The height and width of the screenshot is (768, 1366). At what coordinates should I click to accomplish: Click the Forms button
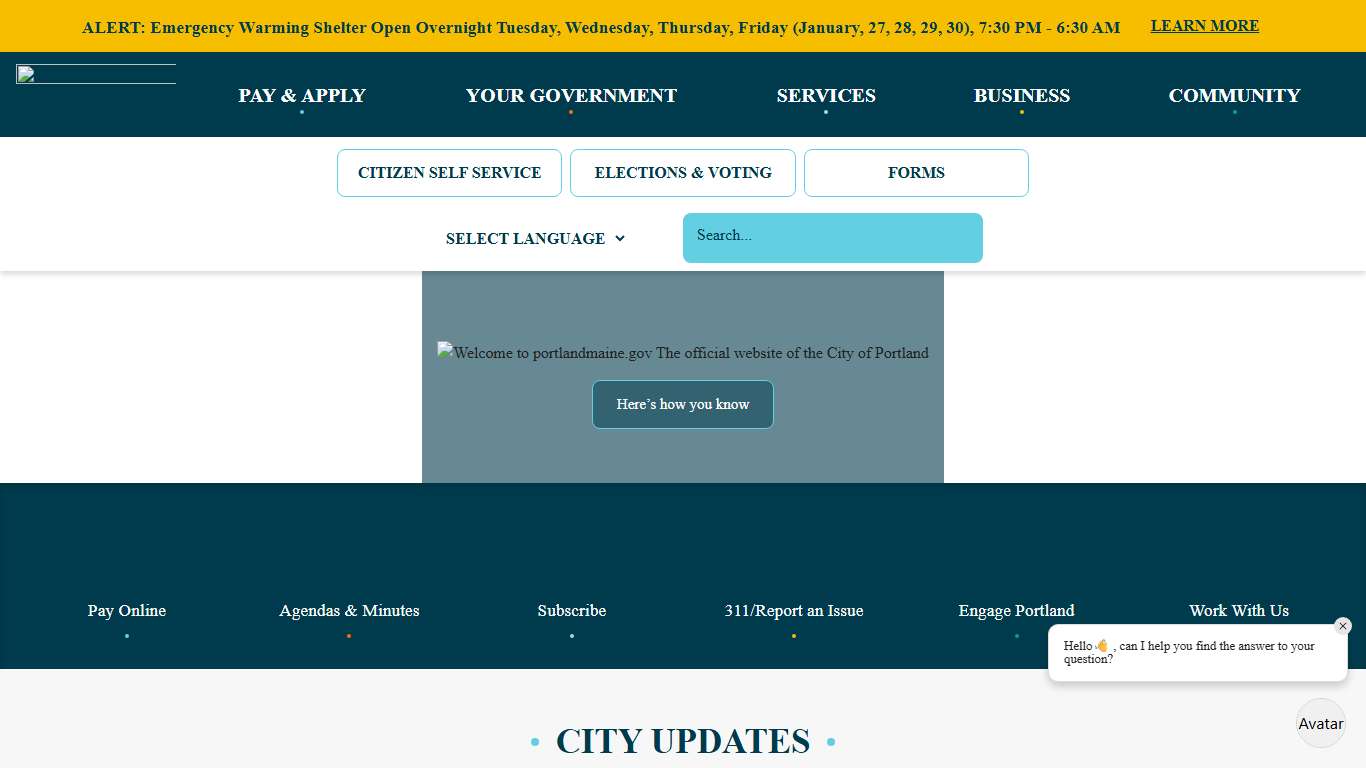coord(916,172)
